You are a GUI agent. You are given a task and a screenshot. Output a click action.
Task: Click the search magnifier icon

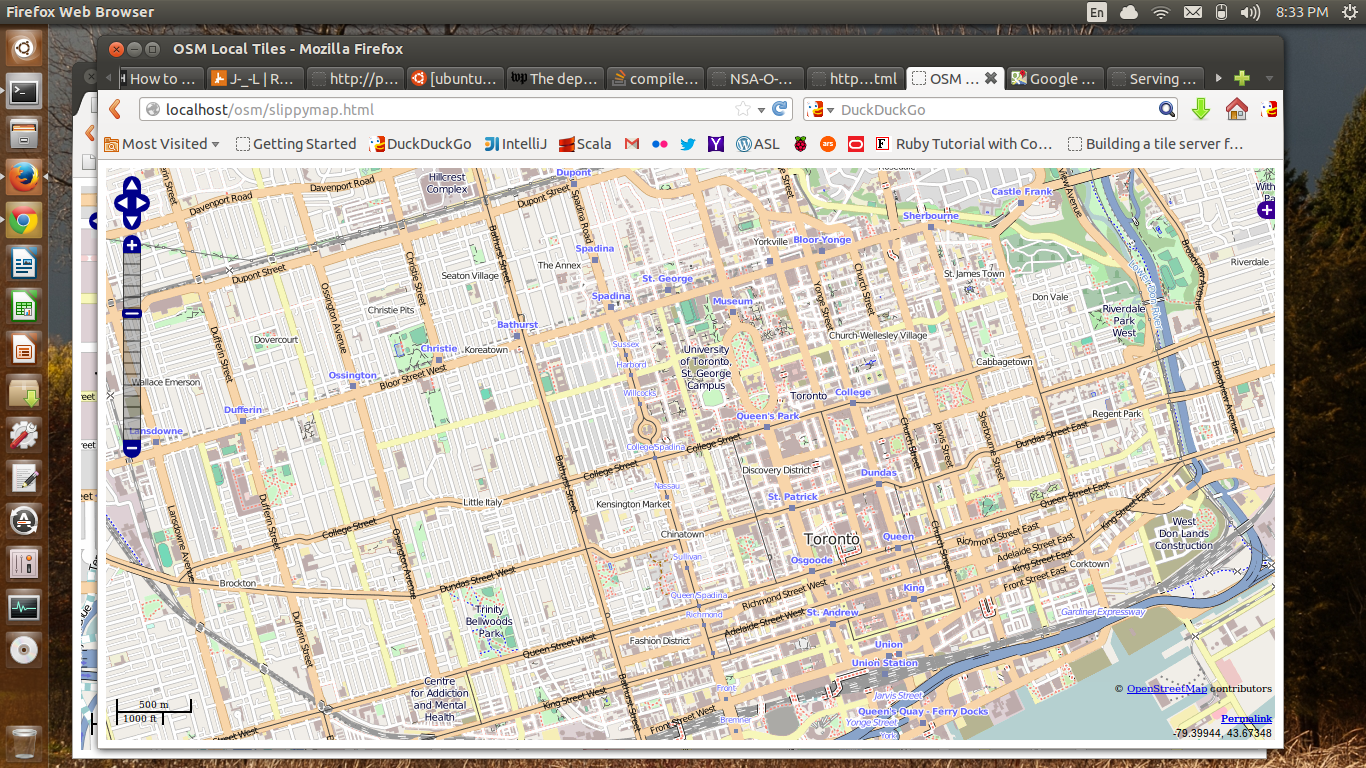point(1167,109)
